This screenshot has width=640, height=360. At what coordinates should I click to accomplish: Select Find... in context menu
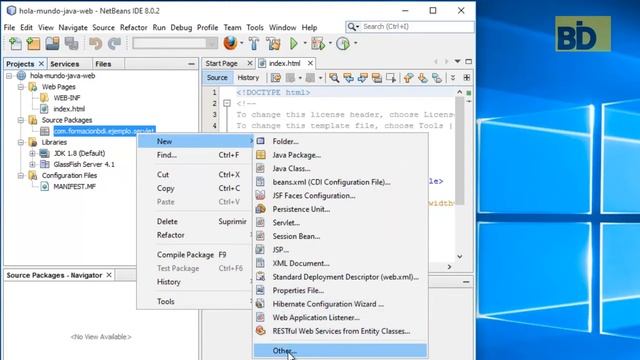tap(195, 155)
